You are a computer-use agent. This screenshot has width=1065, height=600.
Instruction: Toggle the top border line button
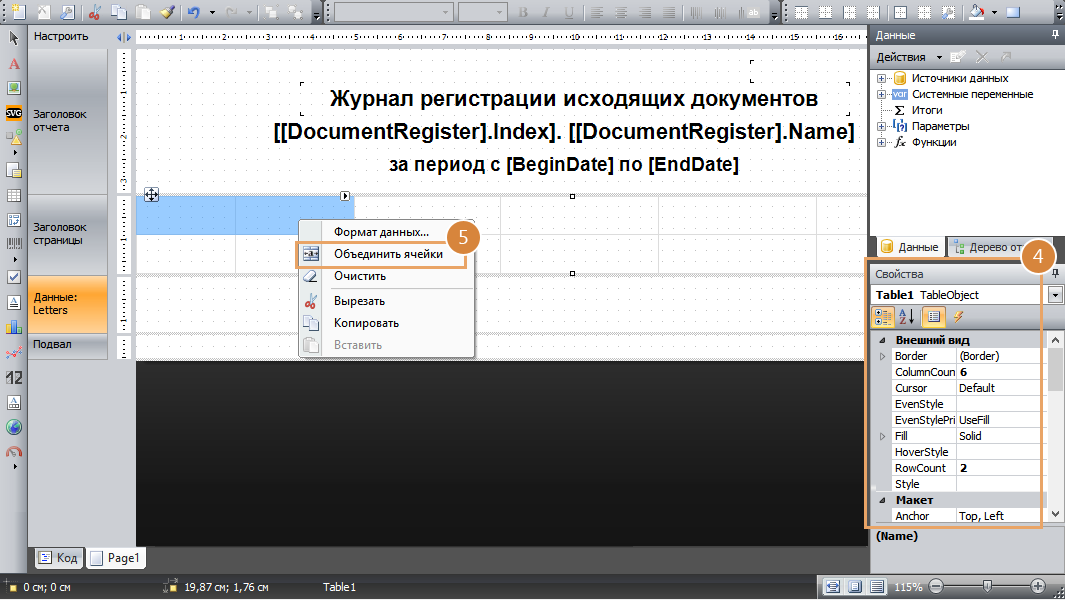coord(801,12)
